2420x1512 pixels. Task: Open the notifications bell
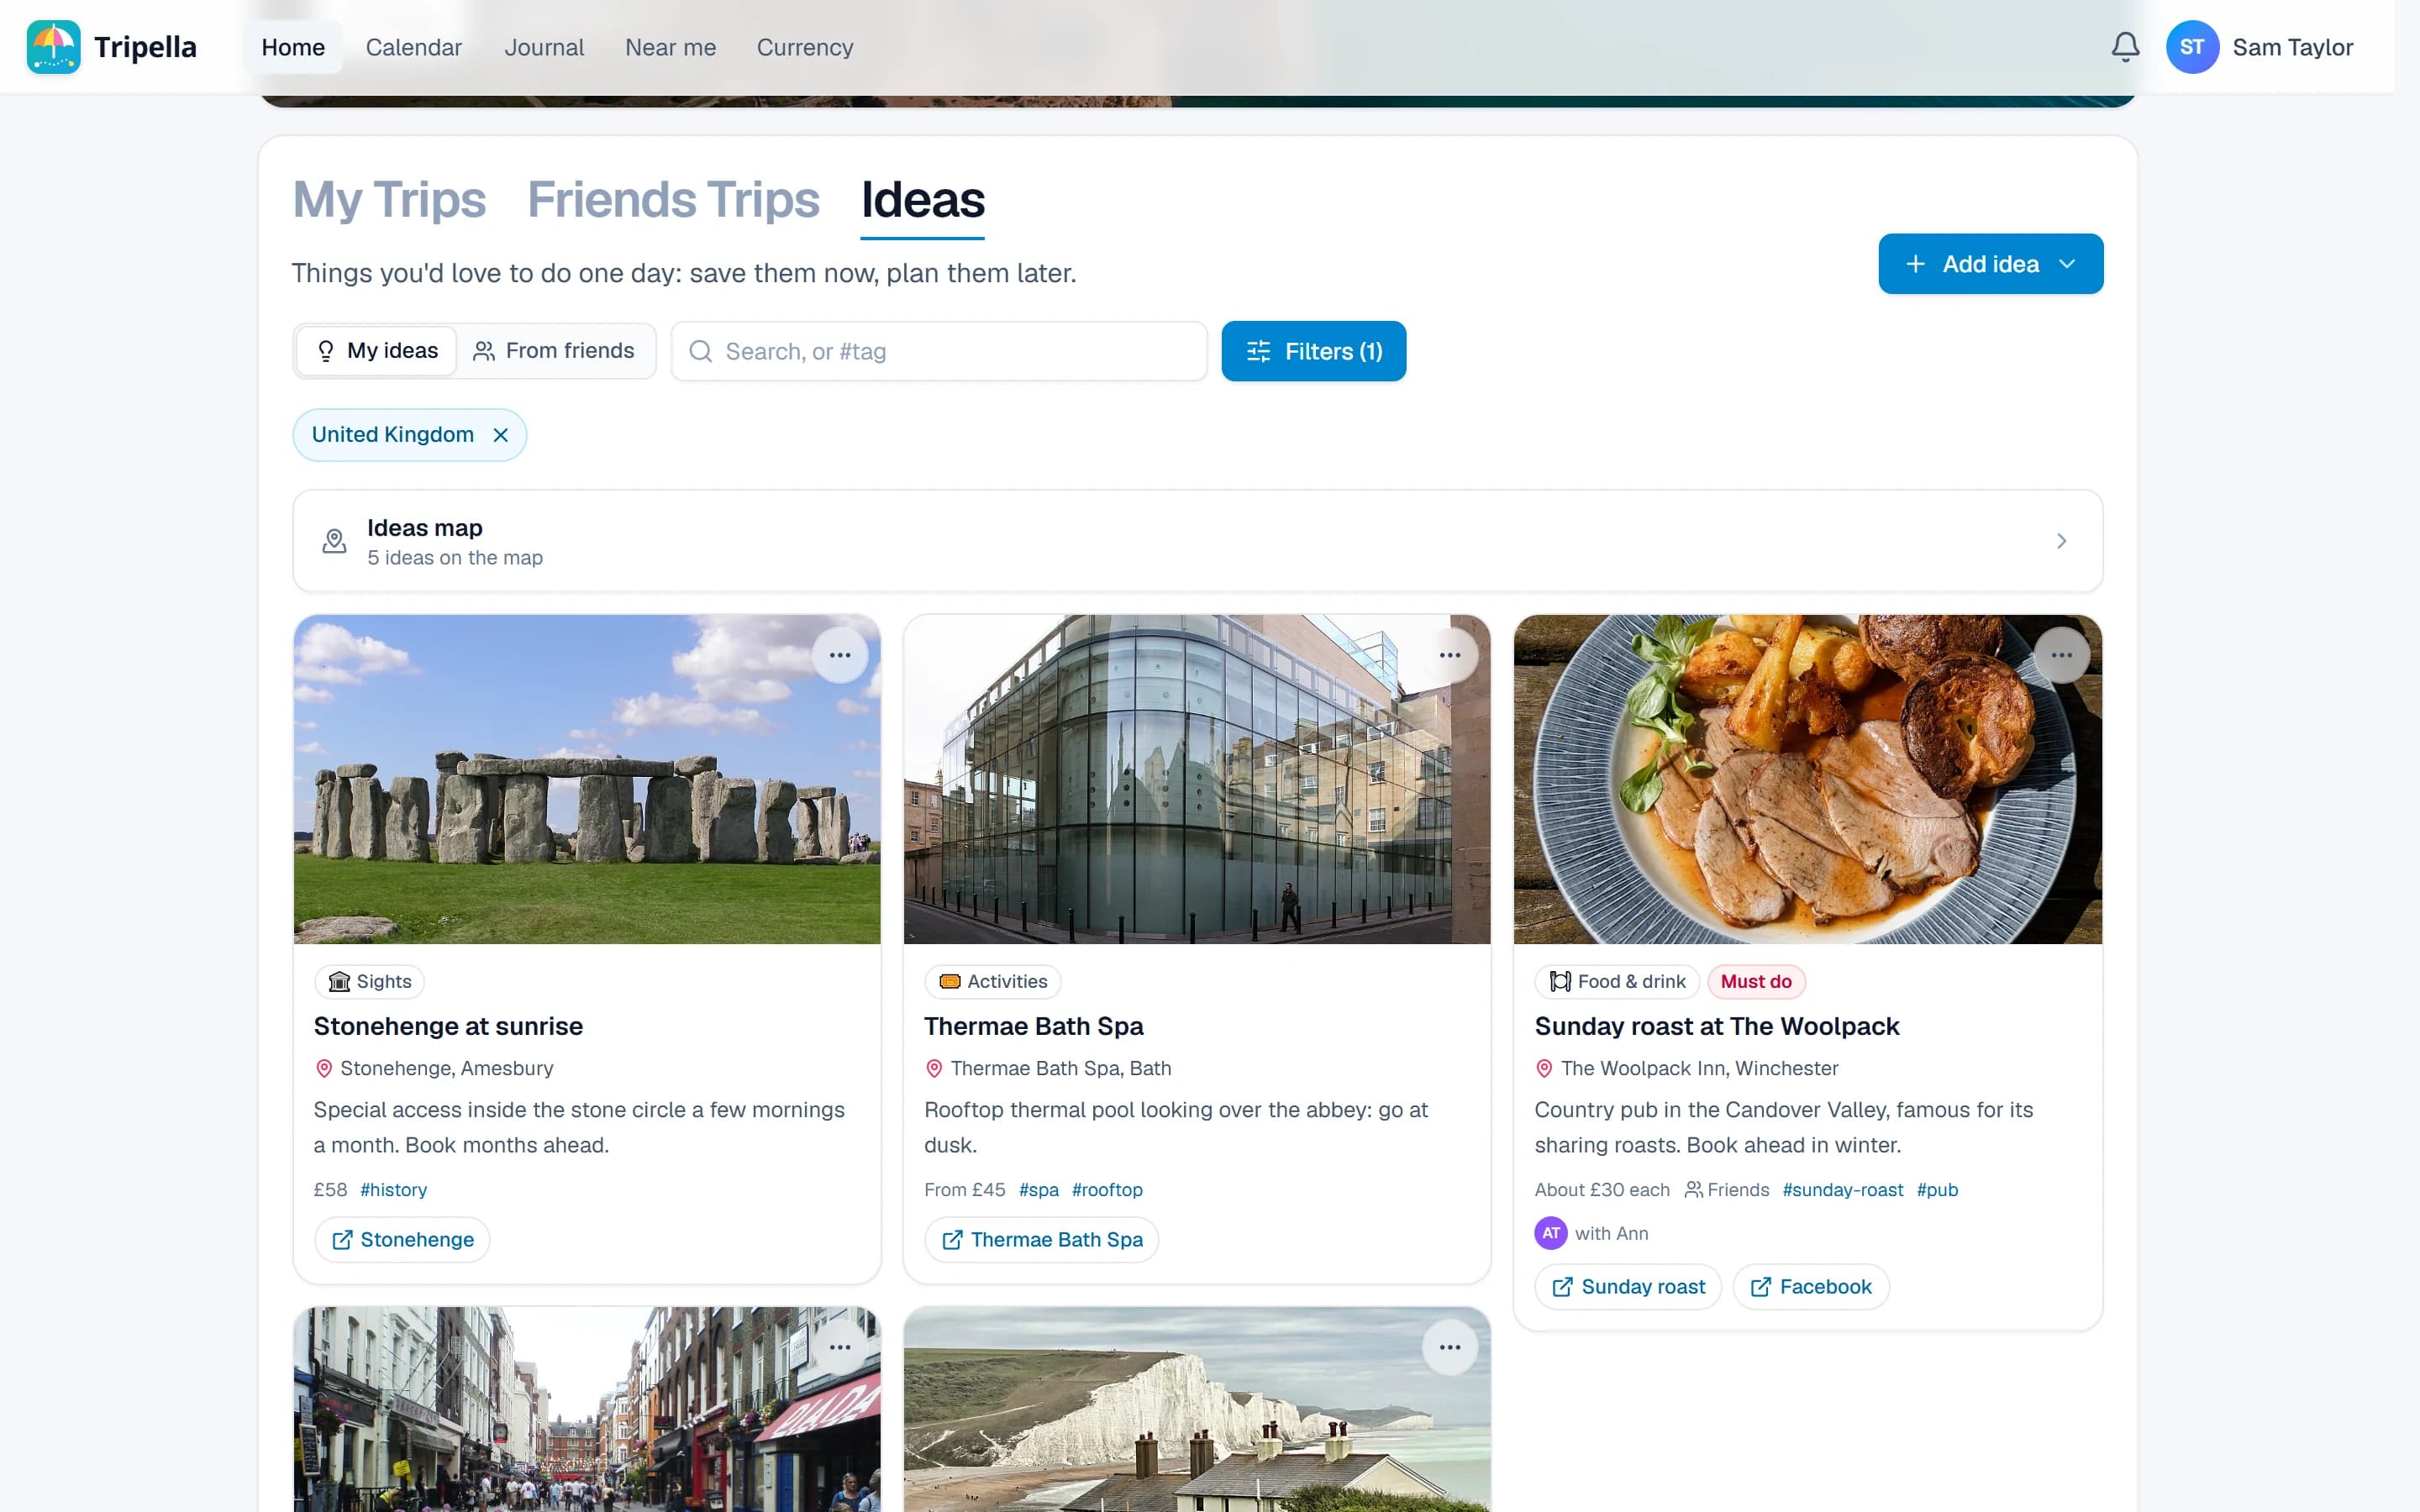[2125, 47]
